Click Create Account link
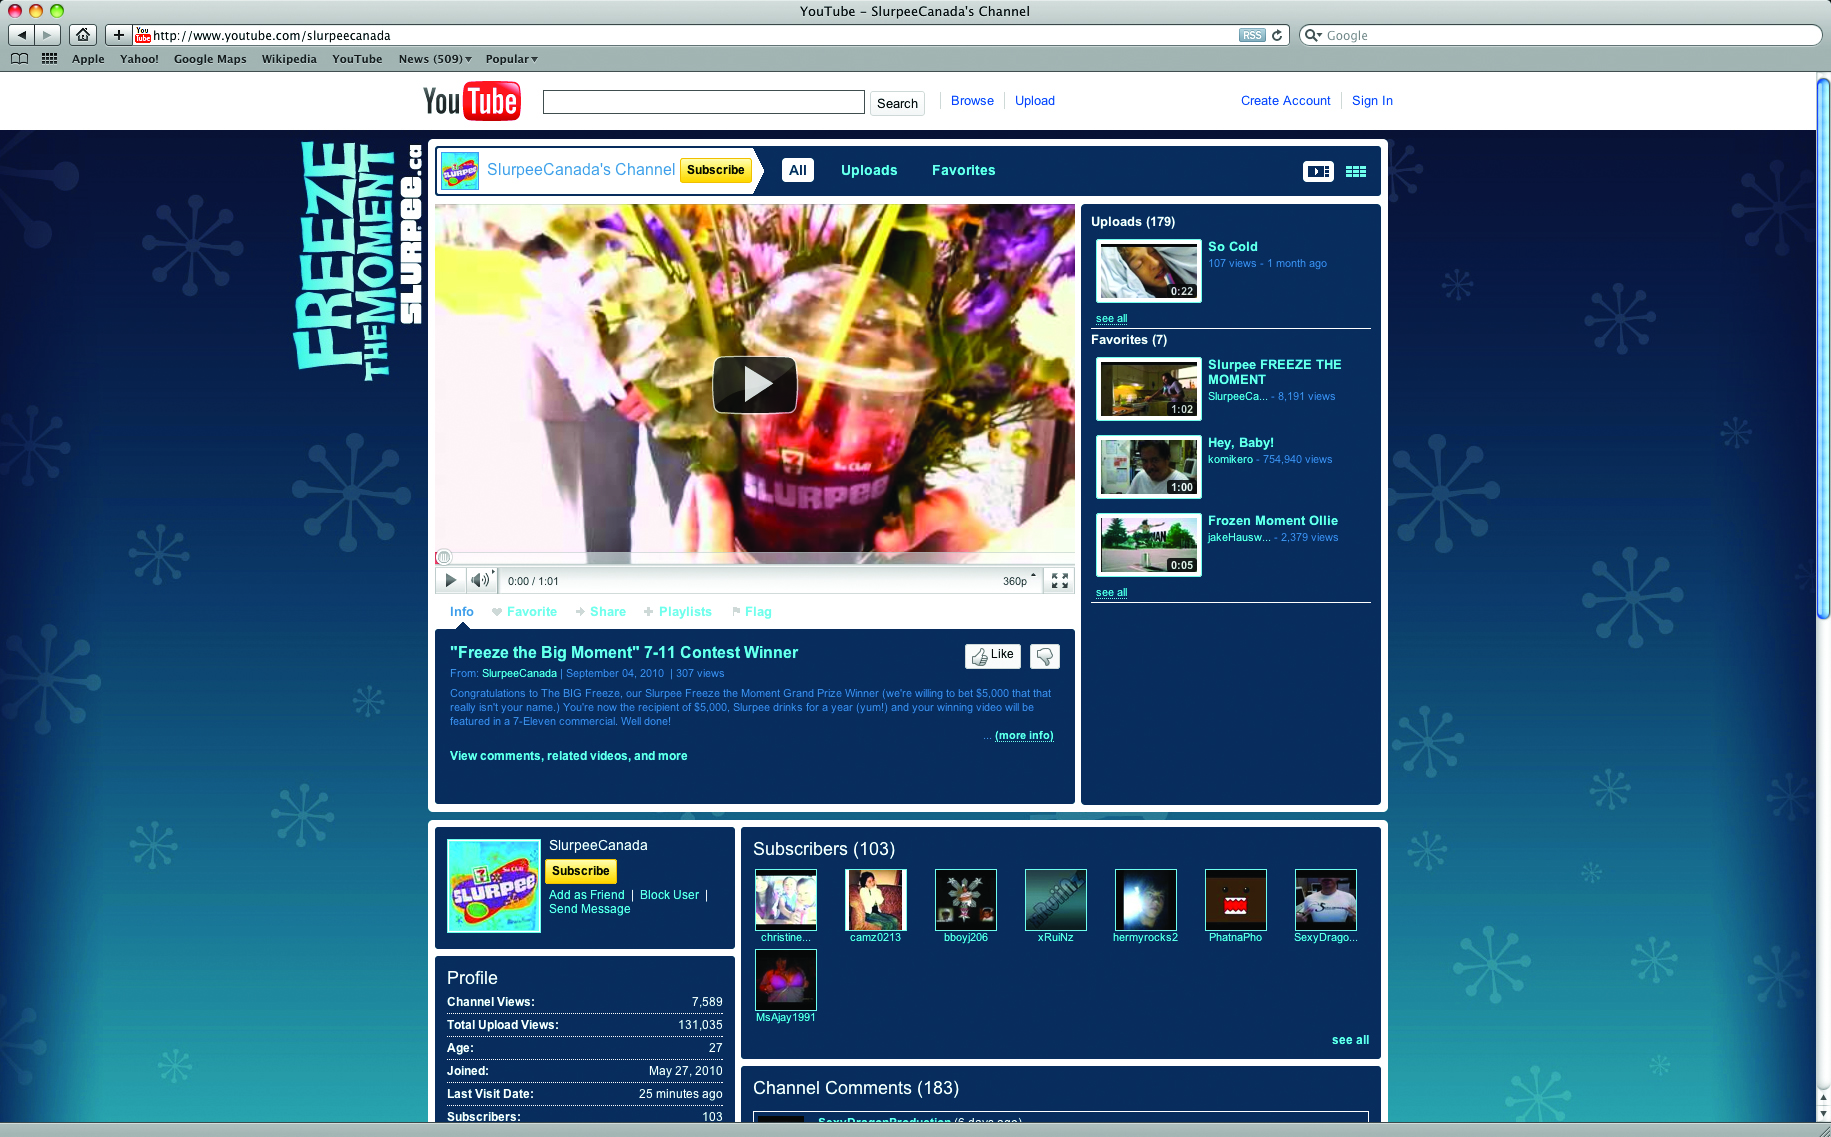 coord(1286,101)
